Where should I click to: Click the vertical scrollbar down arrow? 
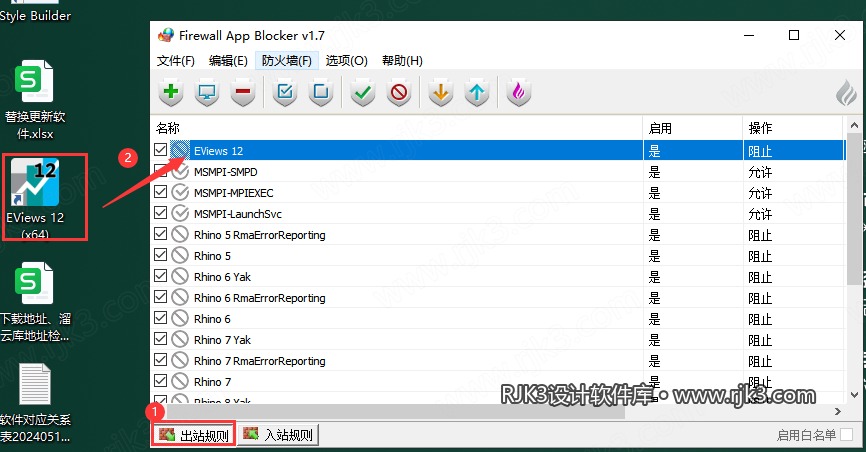[x=854, y=395]
